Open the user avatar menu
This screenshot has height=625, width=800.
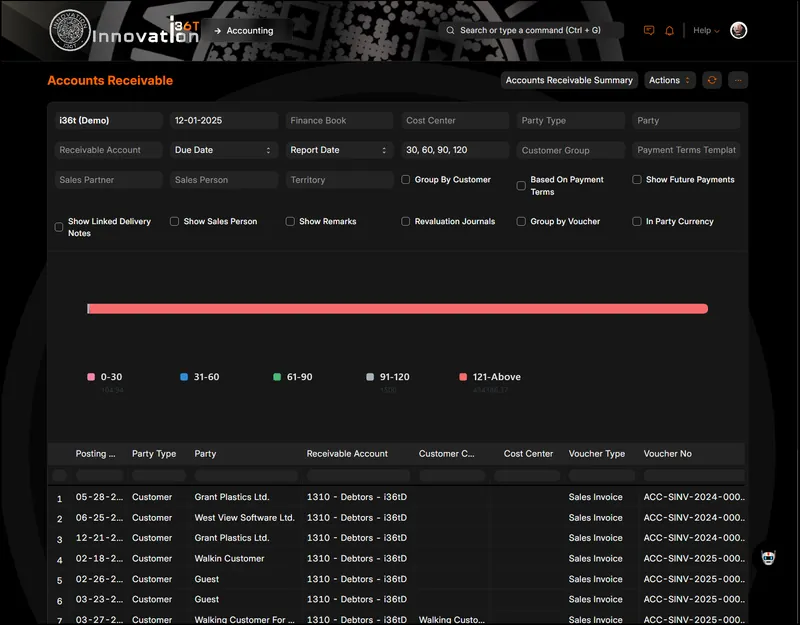[738, 31]
